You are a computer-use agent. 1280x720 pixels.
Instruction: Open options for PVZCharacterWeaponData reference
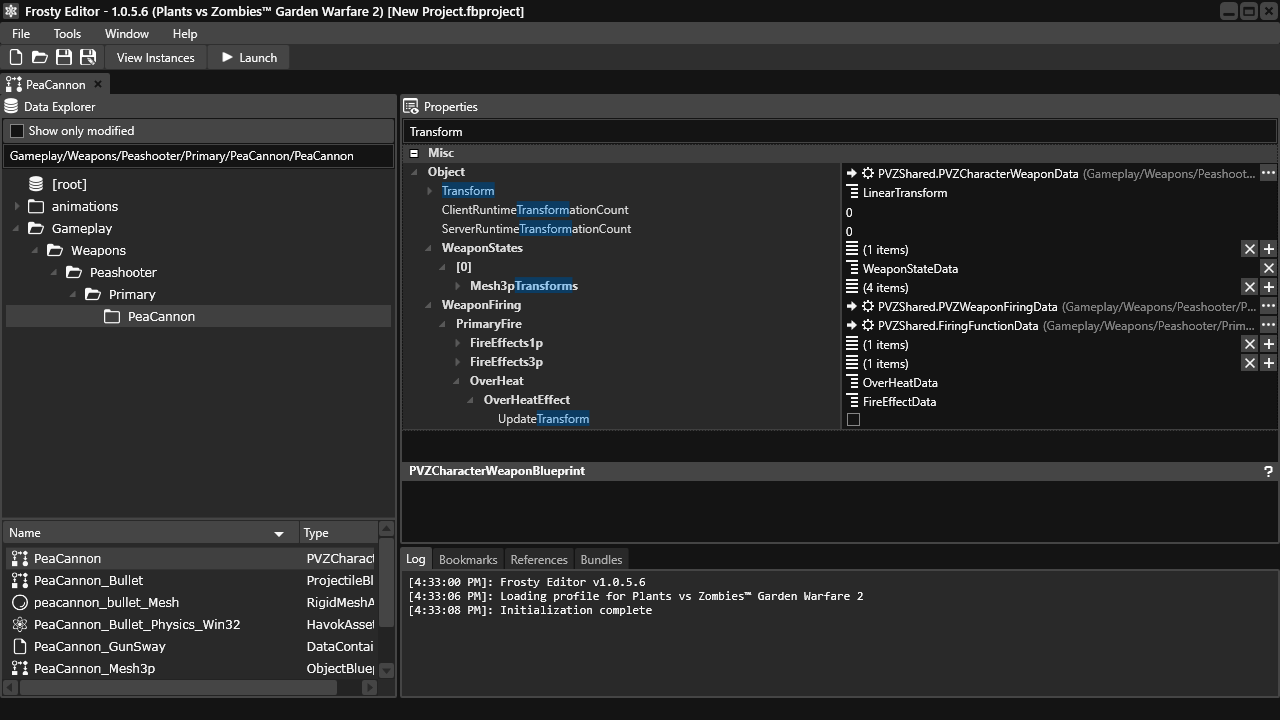(x=1268, y=173)
